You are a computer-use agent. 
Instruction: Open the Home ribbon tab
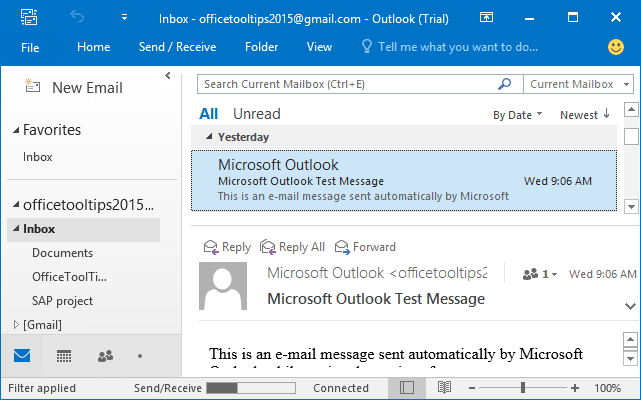click(x=94, y=47)
